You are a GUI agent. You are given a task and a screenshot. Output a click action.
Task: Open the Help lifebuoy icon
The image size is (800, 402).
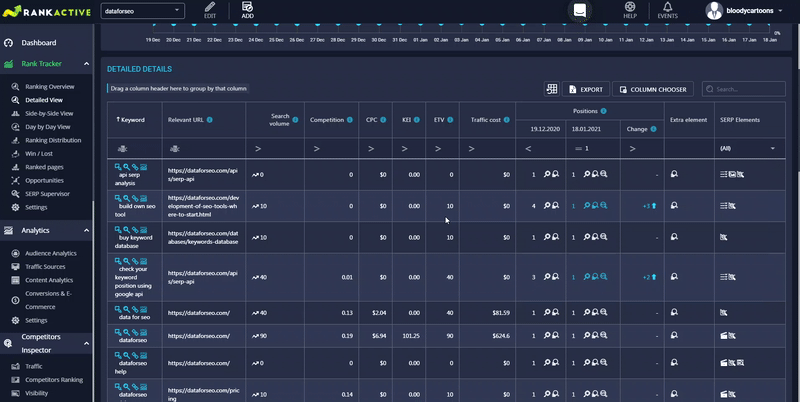(x=630, y=7)
